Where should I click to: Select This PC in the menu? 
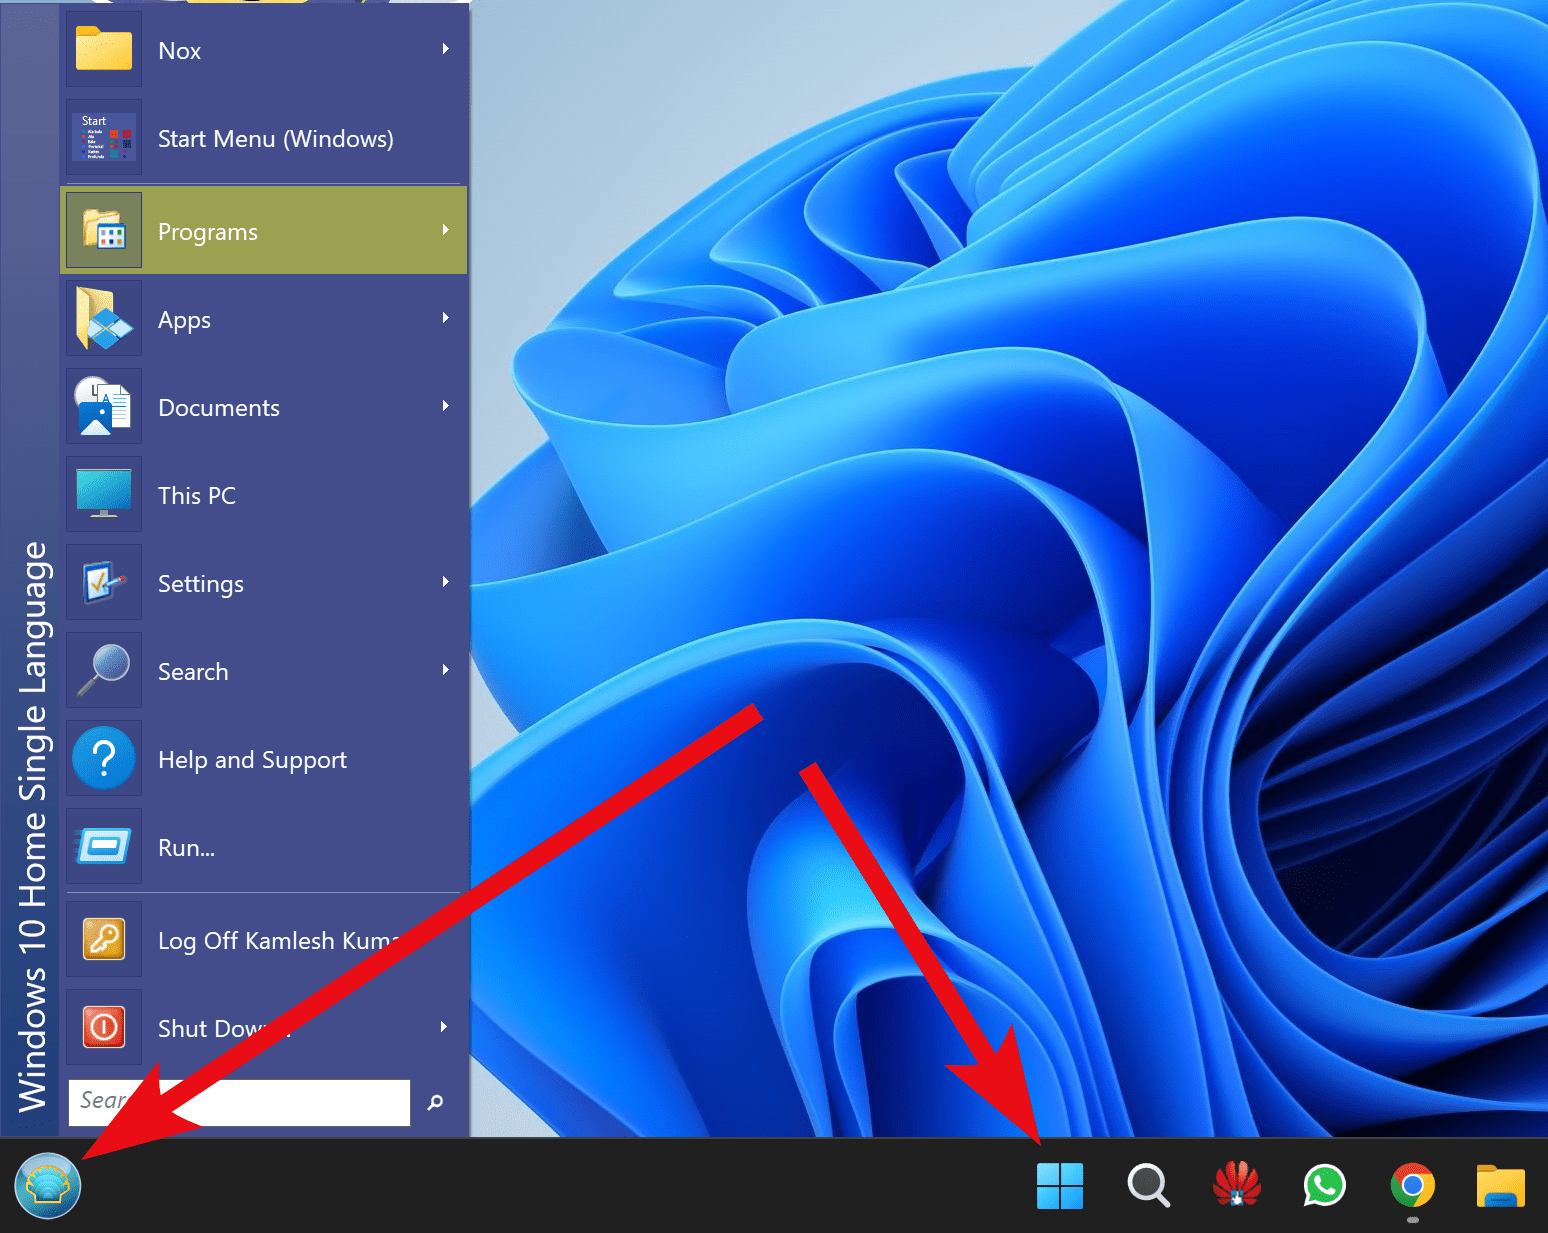[197, 495]
